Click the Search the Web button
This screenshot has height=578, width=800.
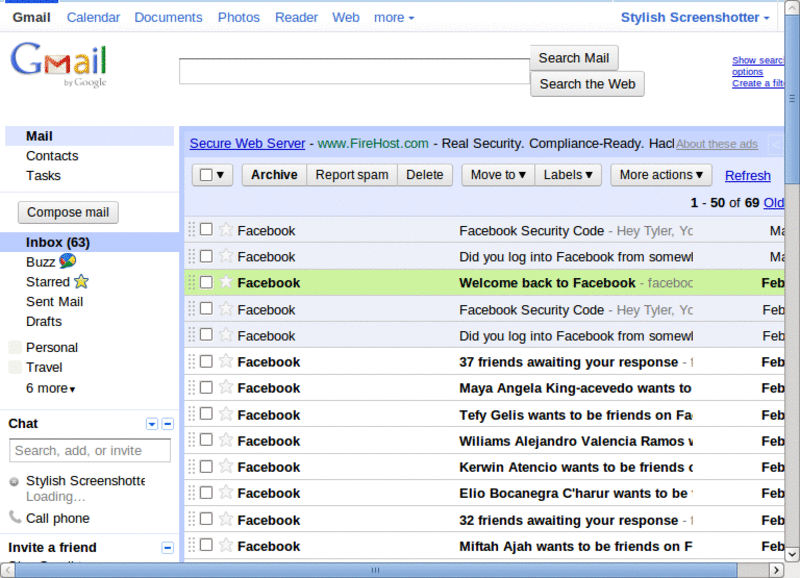[587, 84]
